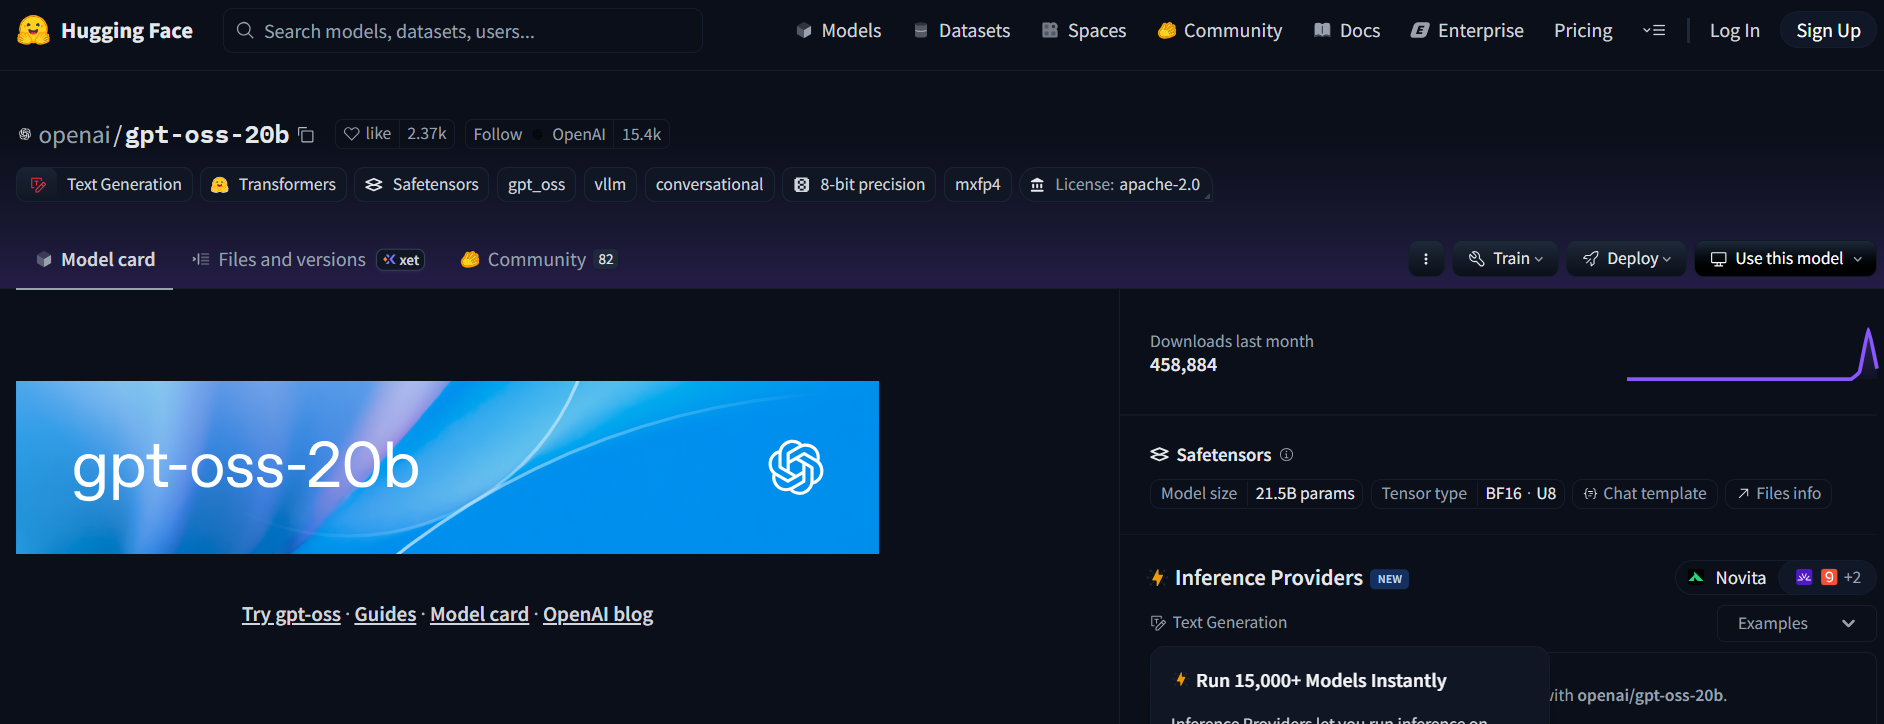Click the three-dot more options button
1884x724 pixels.
click(x=1426, y=259)
